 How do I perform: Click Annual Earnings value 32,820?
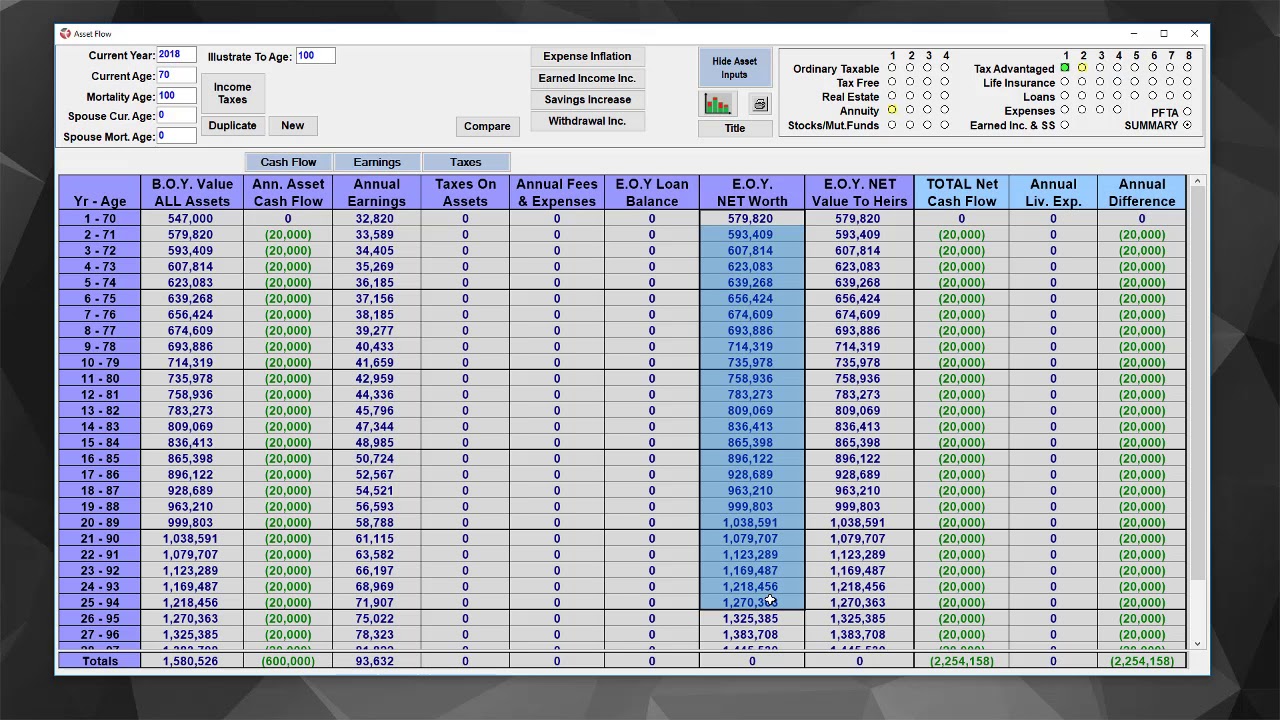pyautogui.click(x=376, y=218)
